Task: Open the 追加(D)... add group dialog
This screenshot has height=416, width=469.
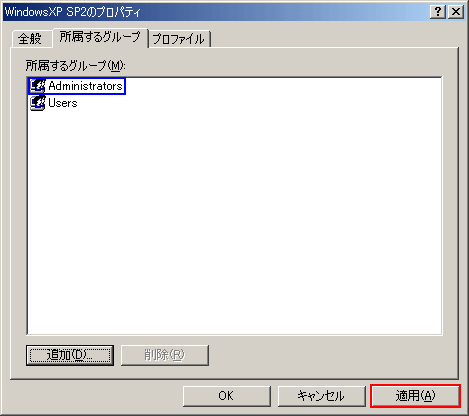Action: tap(70, 355)
